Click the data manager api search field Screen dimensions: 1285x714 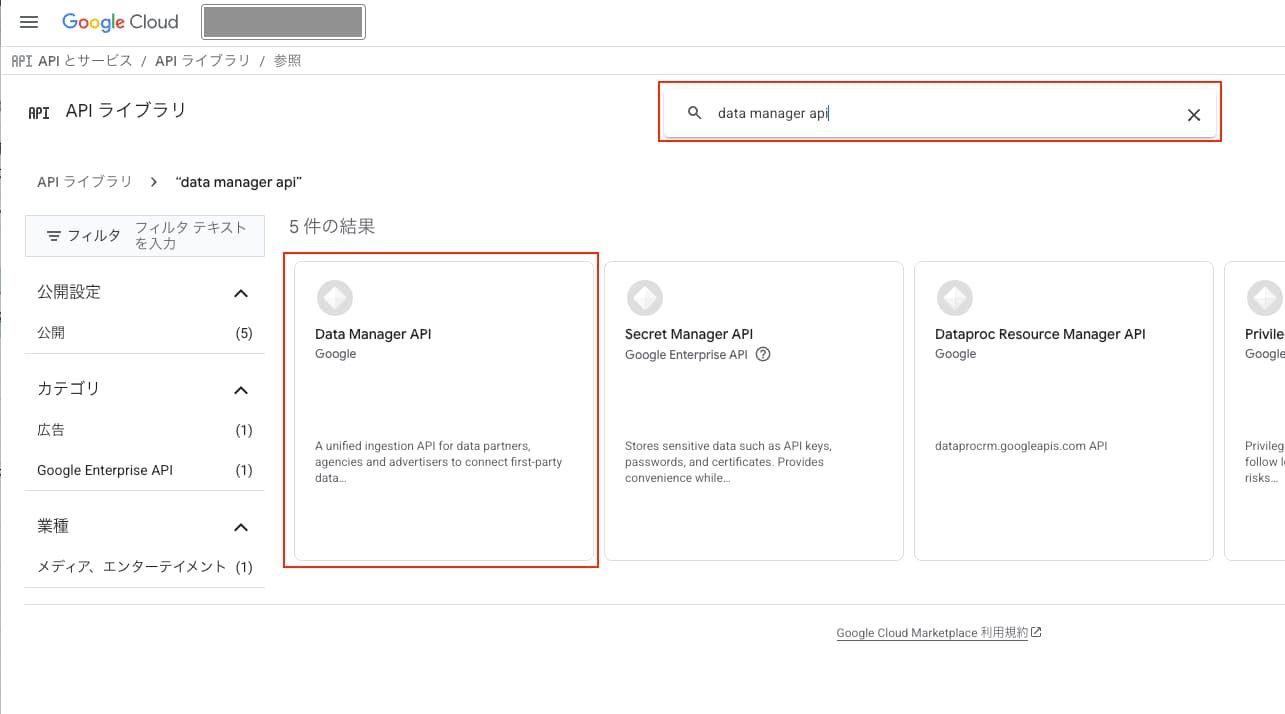click(x=940, y=114)
